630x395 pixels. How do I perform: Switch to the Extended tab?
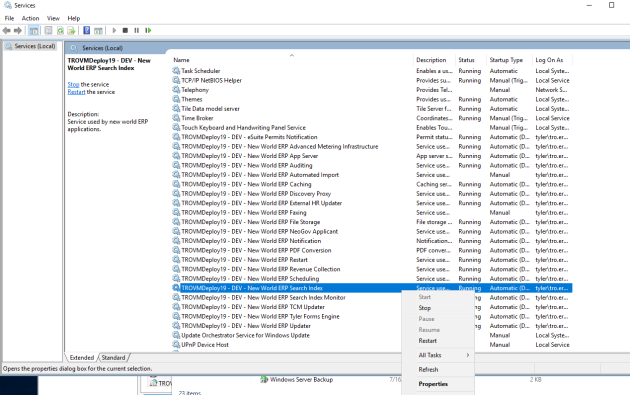82,358
